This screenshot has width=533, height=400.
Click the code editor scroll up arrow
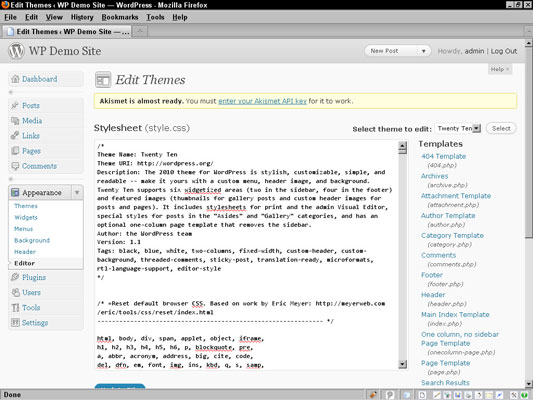coord(402,146)
